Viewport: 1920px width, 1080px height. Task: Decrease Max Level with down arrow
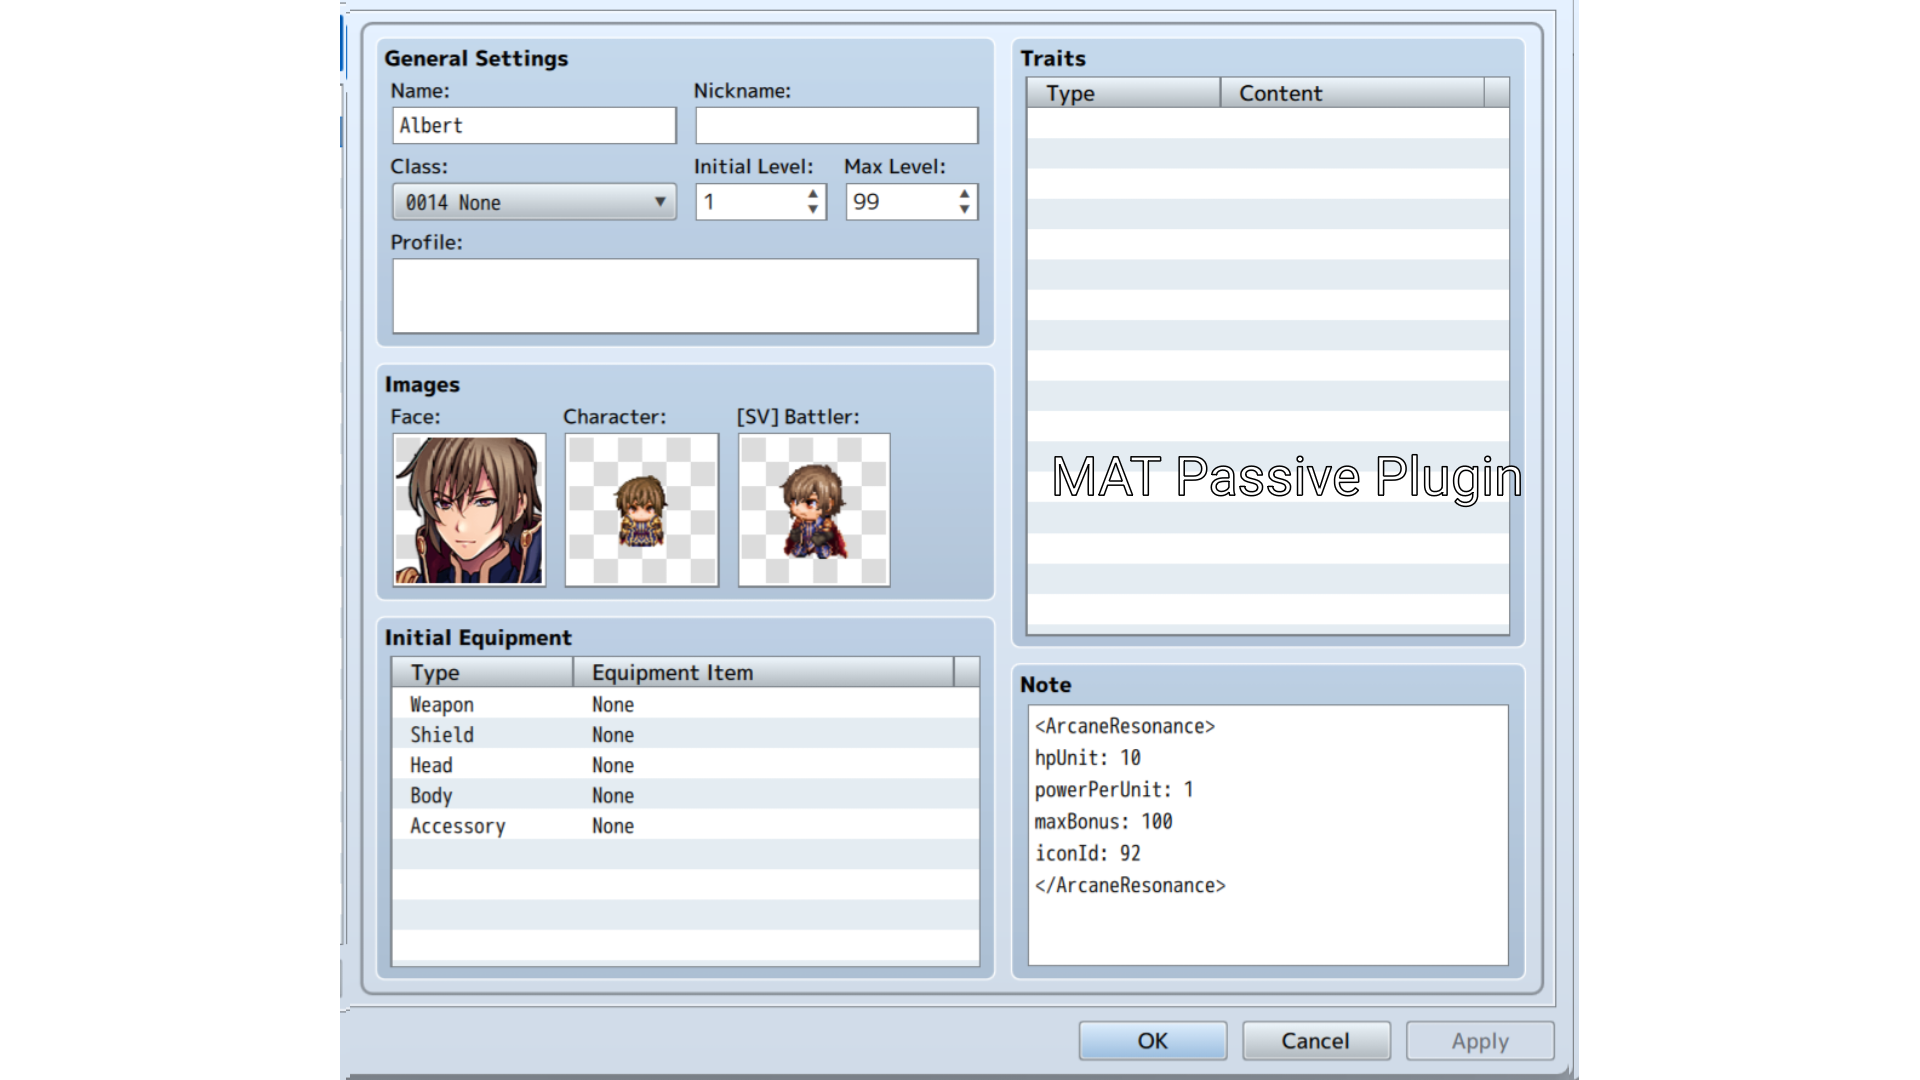tap(964, 210)
